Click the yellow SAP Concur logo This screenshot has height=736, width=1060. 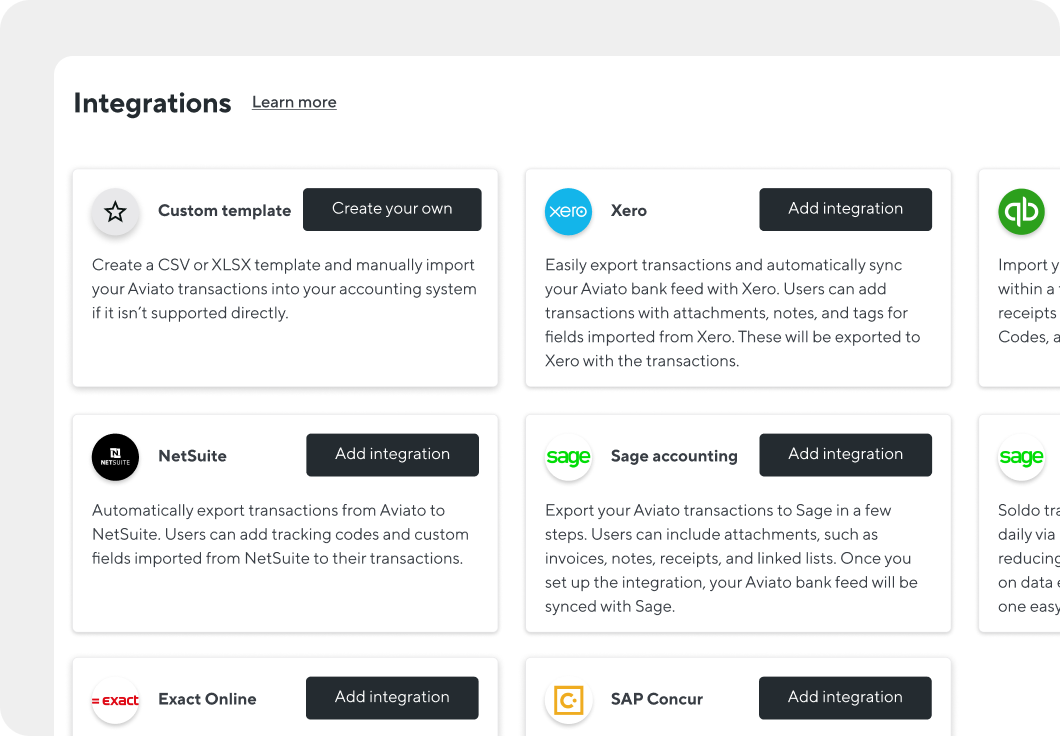coord(568,700)
